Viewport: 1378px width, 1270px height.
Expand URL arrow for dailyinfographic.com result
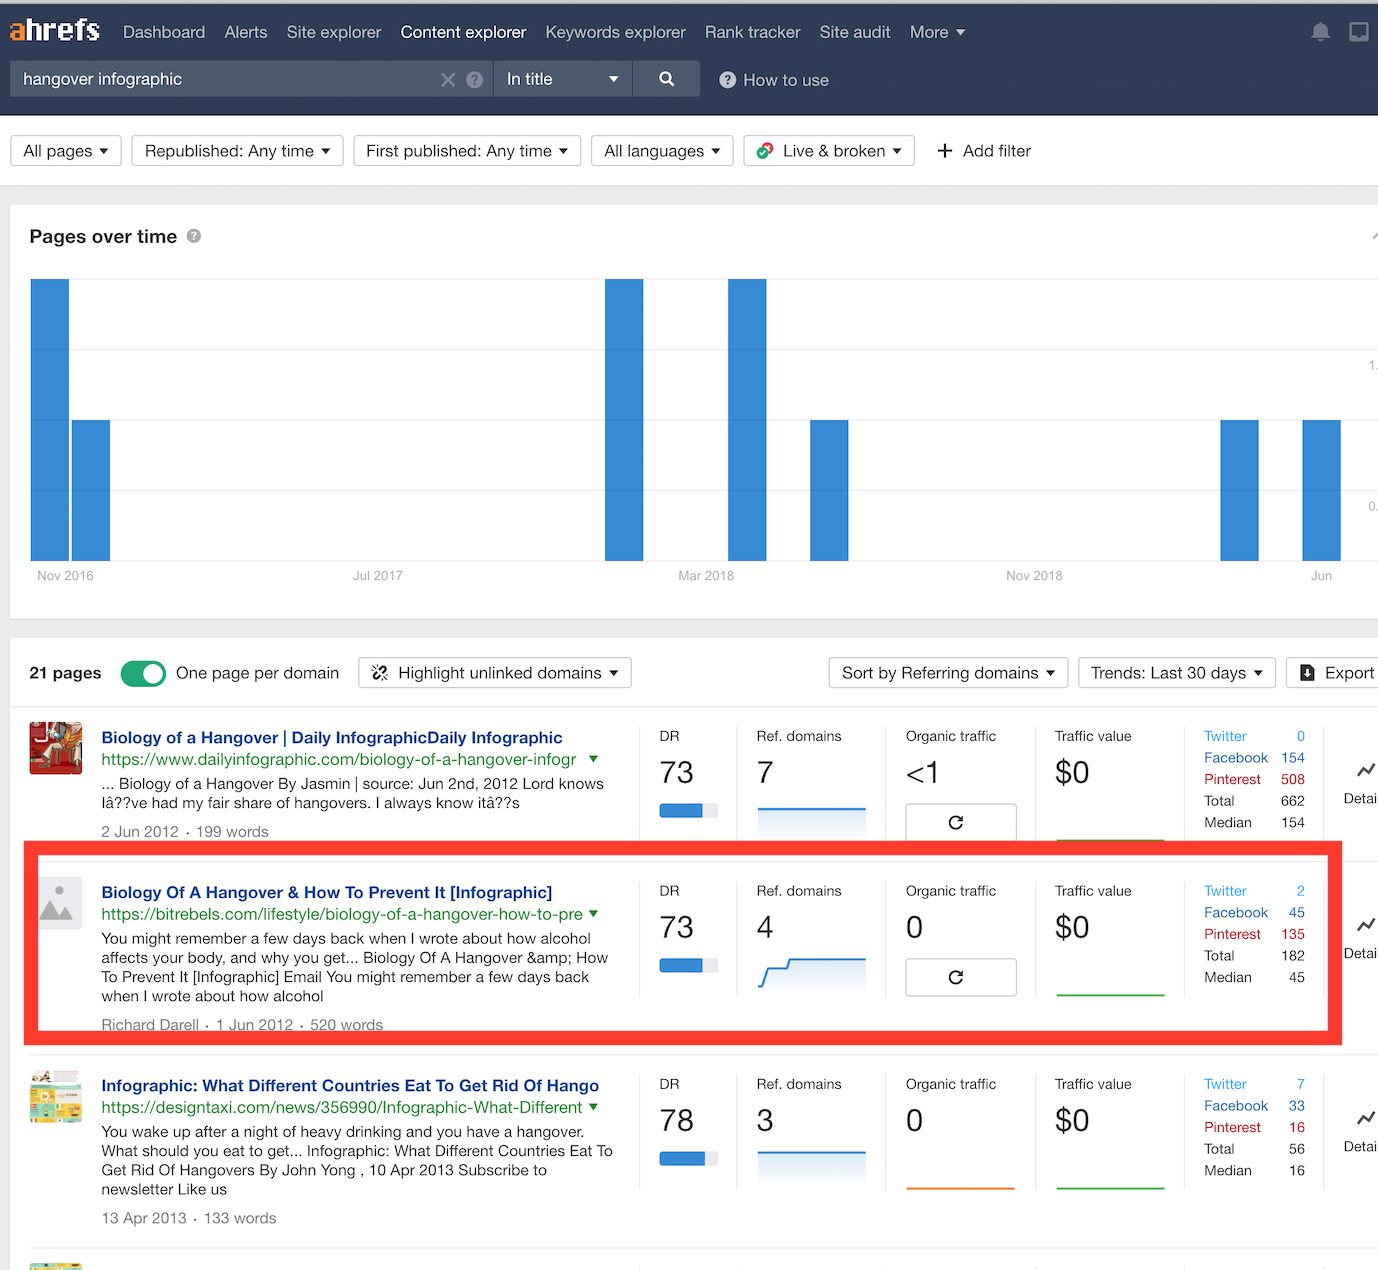click(x=594, y=759)
